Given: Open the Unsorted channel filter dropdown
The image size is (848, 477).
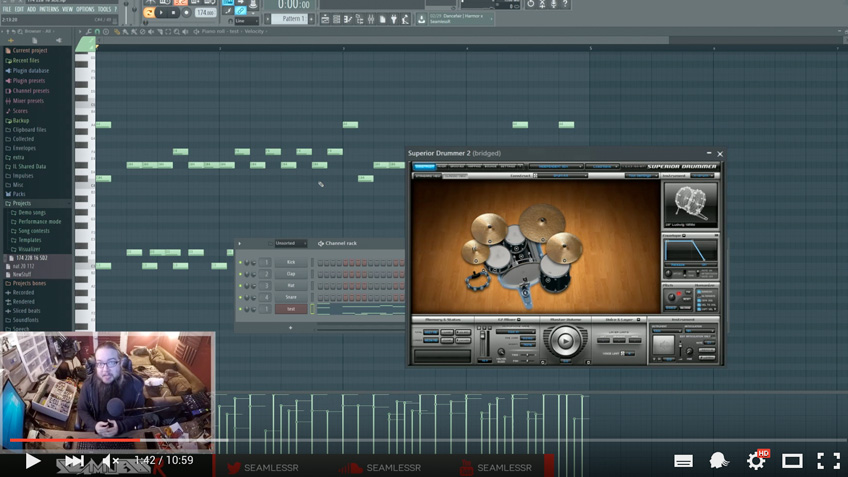Looking at the screenshot, I should [x=290, y=243].
